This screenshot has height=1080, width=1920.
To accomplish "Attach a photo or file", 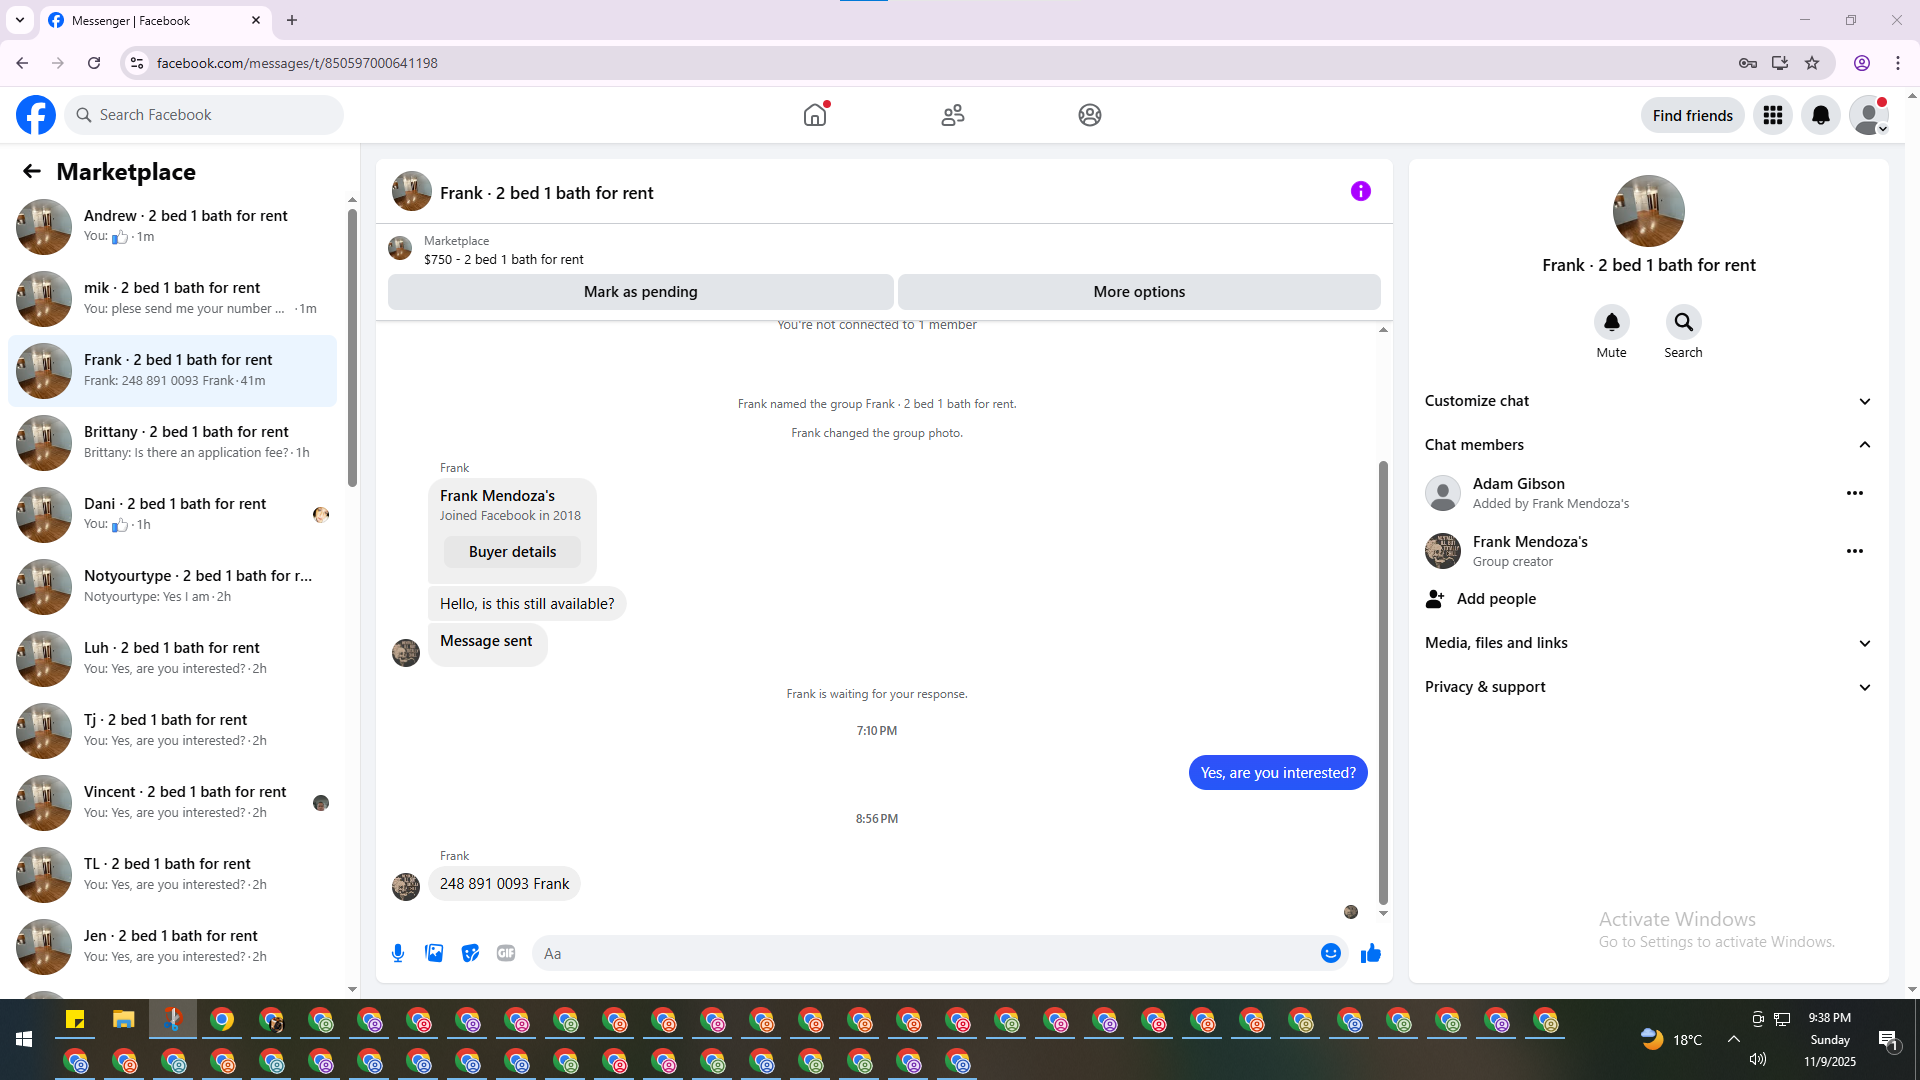I will [434, 953].
